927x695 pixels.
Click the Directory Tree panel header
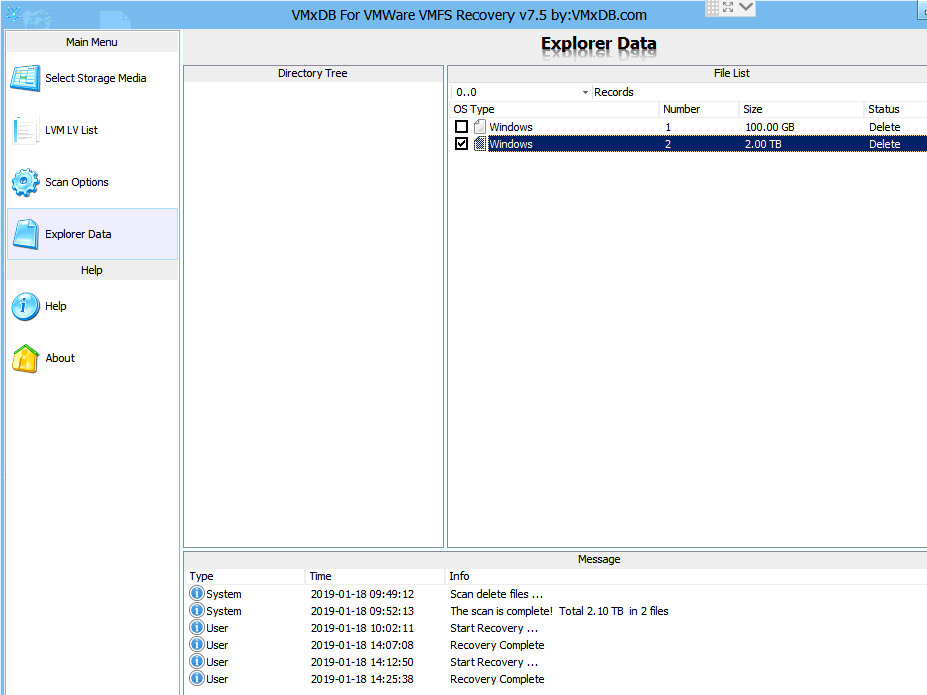313,73
